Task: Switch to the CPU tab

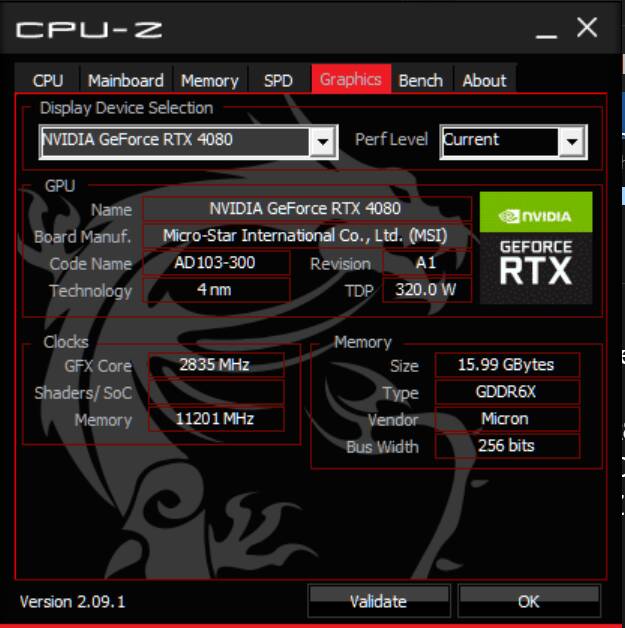Action: (48, 80)
